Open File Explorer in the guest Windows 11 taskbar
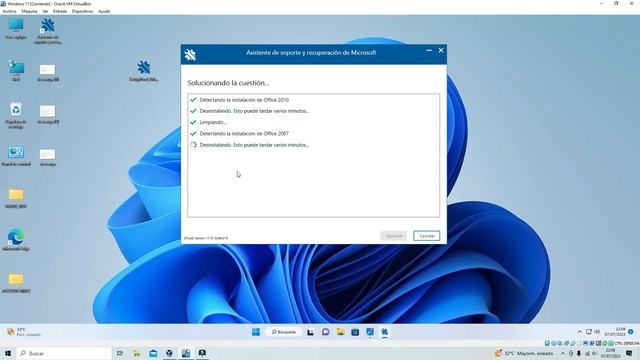 click(x=340, y=332)
